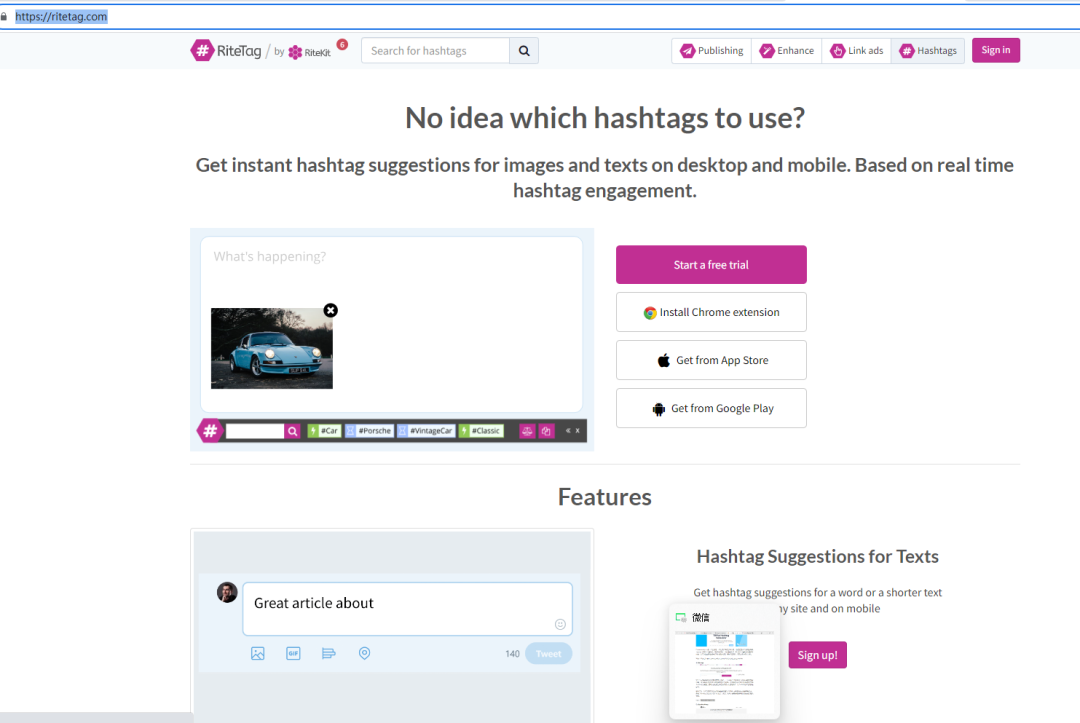Click the pink hashtag hexagon icon
This screenshot has height=723, width=1080.
click(210, 431)
